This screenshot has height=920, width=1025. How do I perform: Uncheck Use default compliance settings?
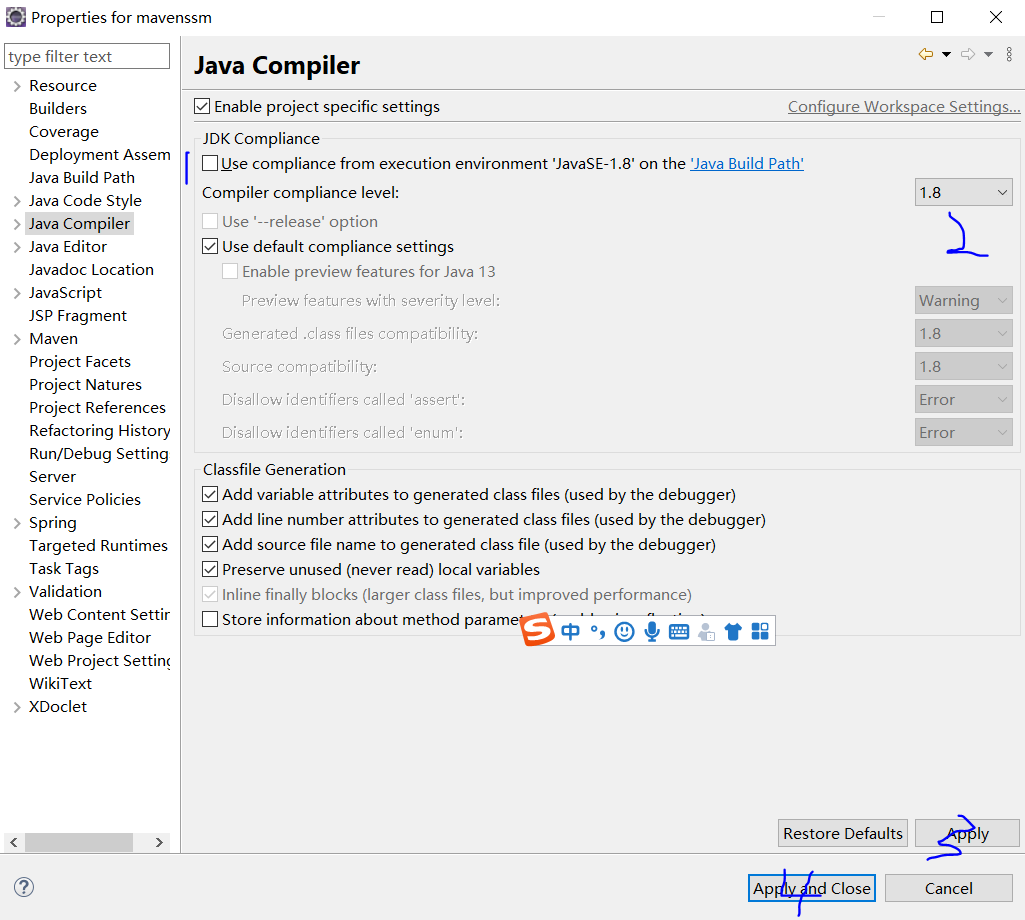pyautogui.click(x=210, y=247)
